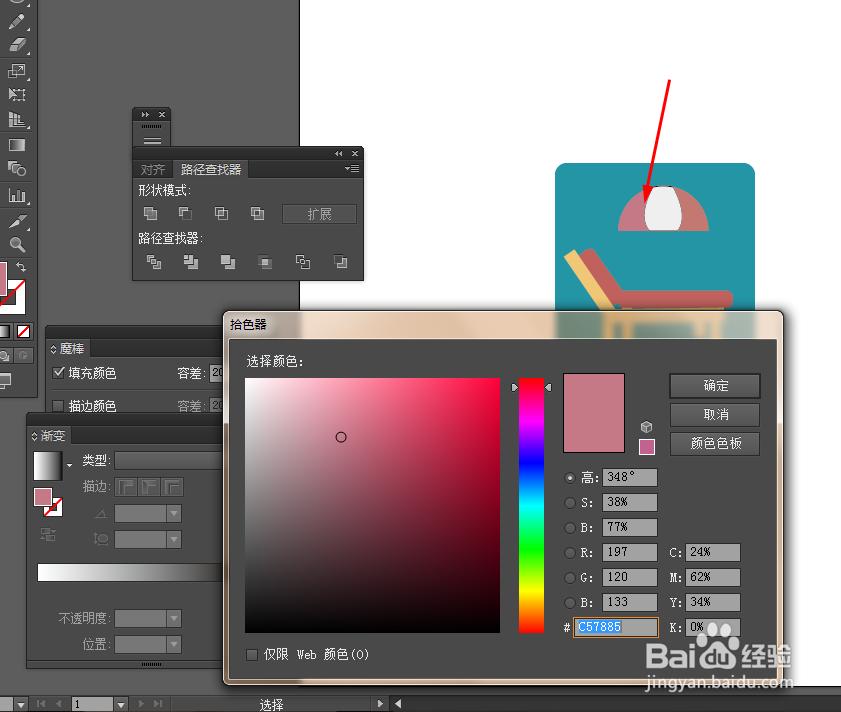Screen dimensions: 841x712
Task: Collapse the 渐变 panel expander
Action: pyautogui.click(x=34, y=436)
